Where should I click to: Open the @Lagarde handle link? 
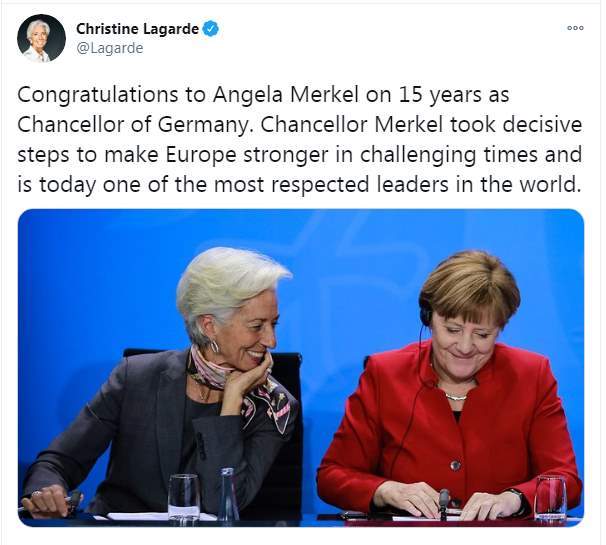(110, 48)
